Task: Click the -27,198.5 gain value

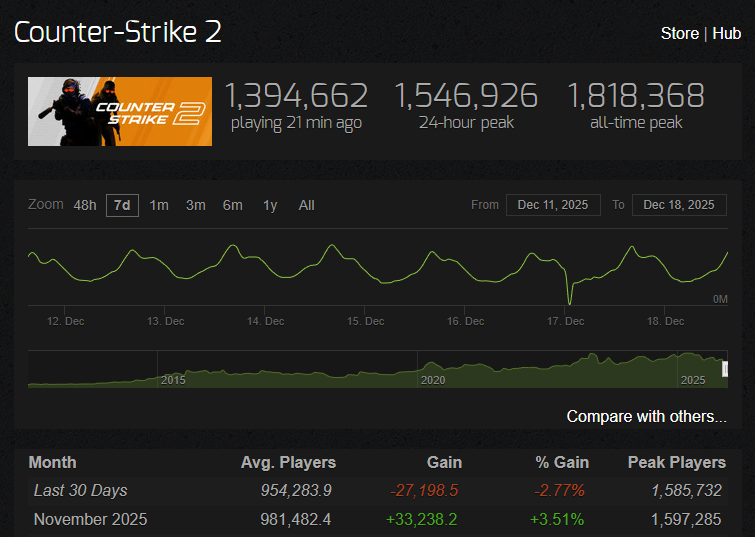Action: [424, 491]
